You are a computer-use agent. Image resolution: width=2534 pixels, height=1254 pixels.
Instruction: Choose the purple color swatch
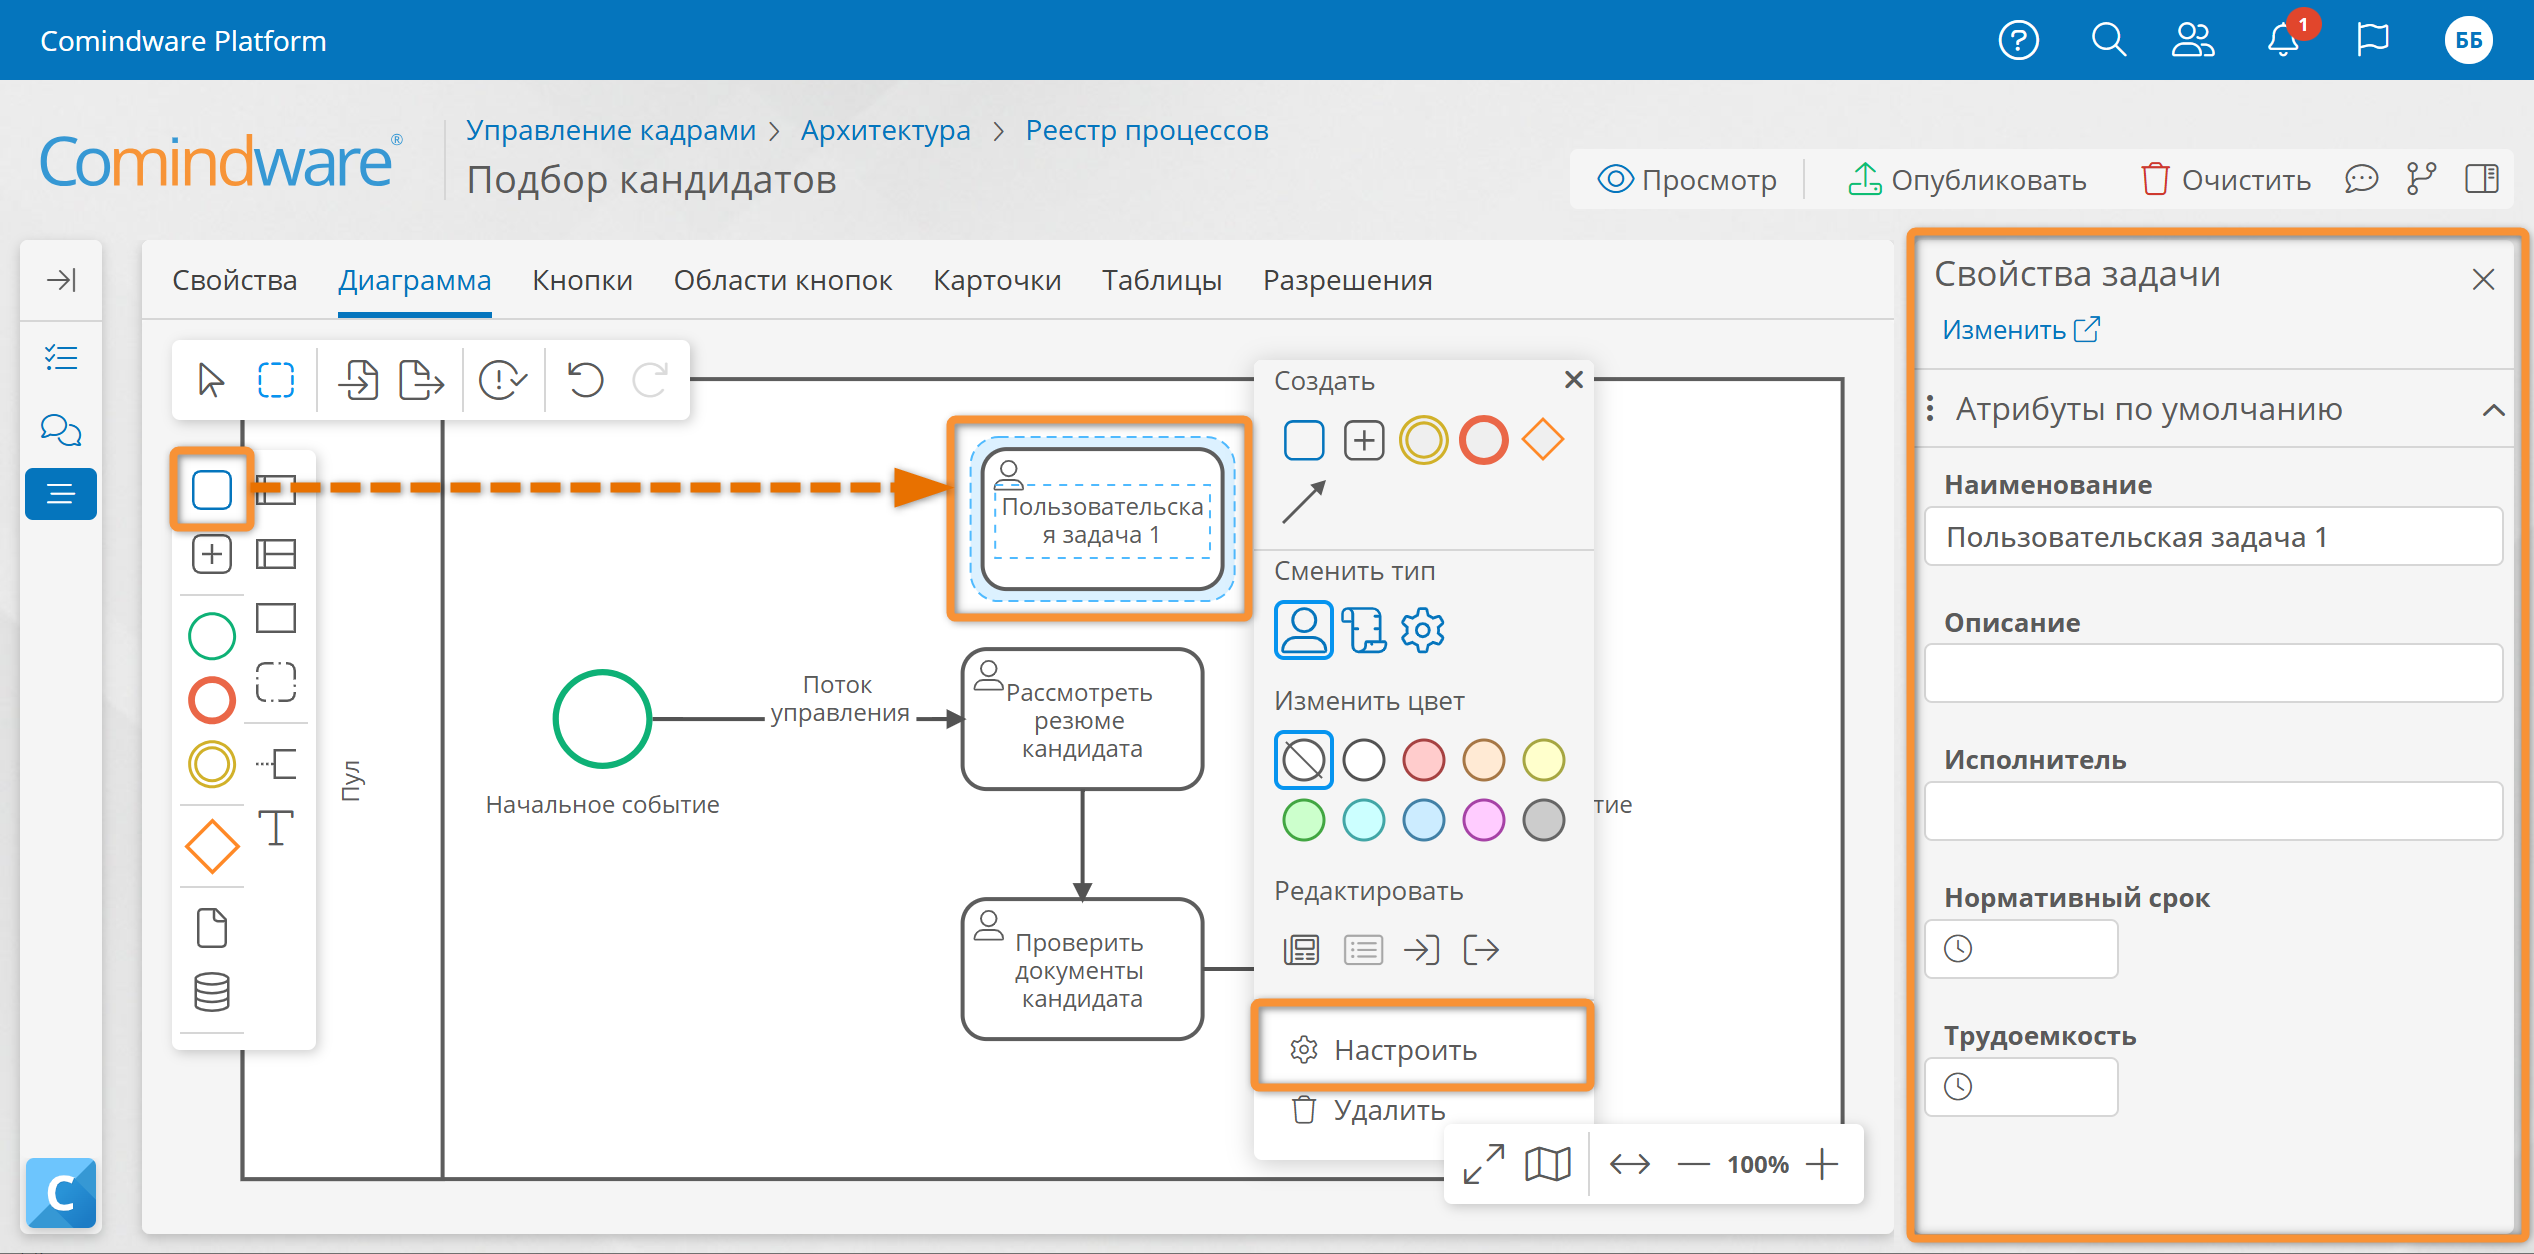pyautogui.click(x=1483, y=820)
